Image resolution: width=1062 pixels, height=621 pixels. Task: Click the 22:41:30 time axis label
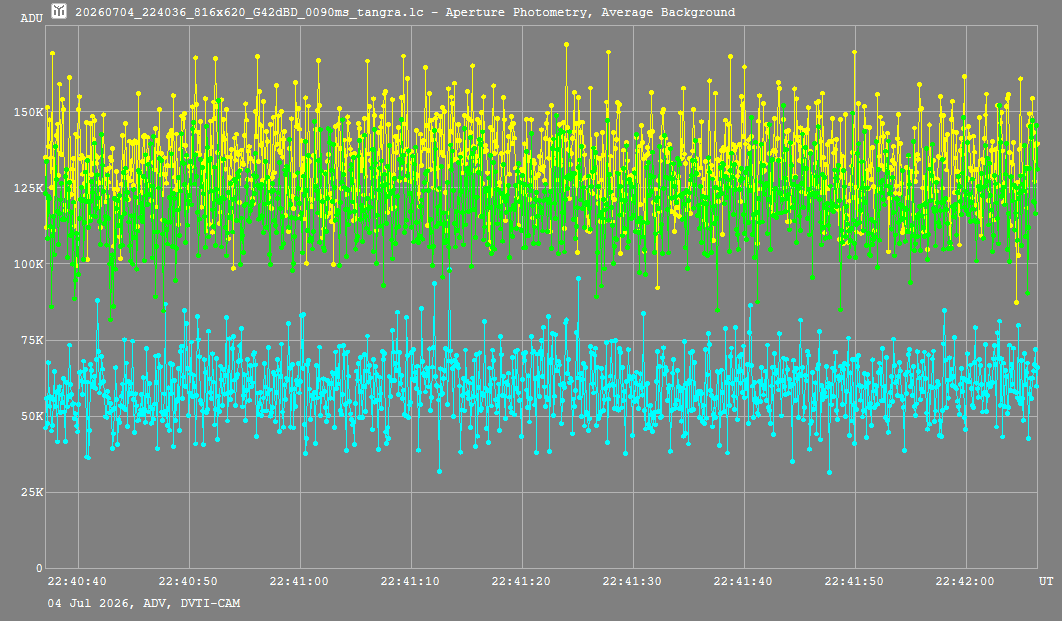click(x=632, y=581)
